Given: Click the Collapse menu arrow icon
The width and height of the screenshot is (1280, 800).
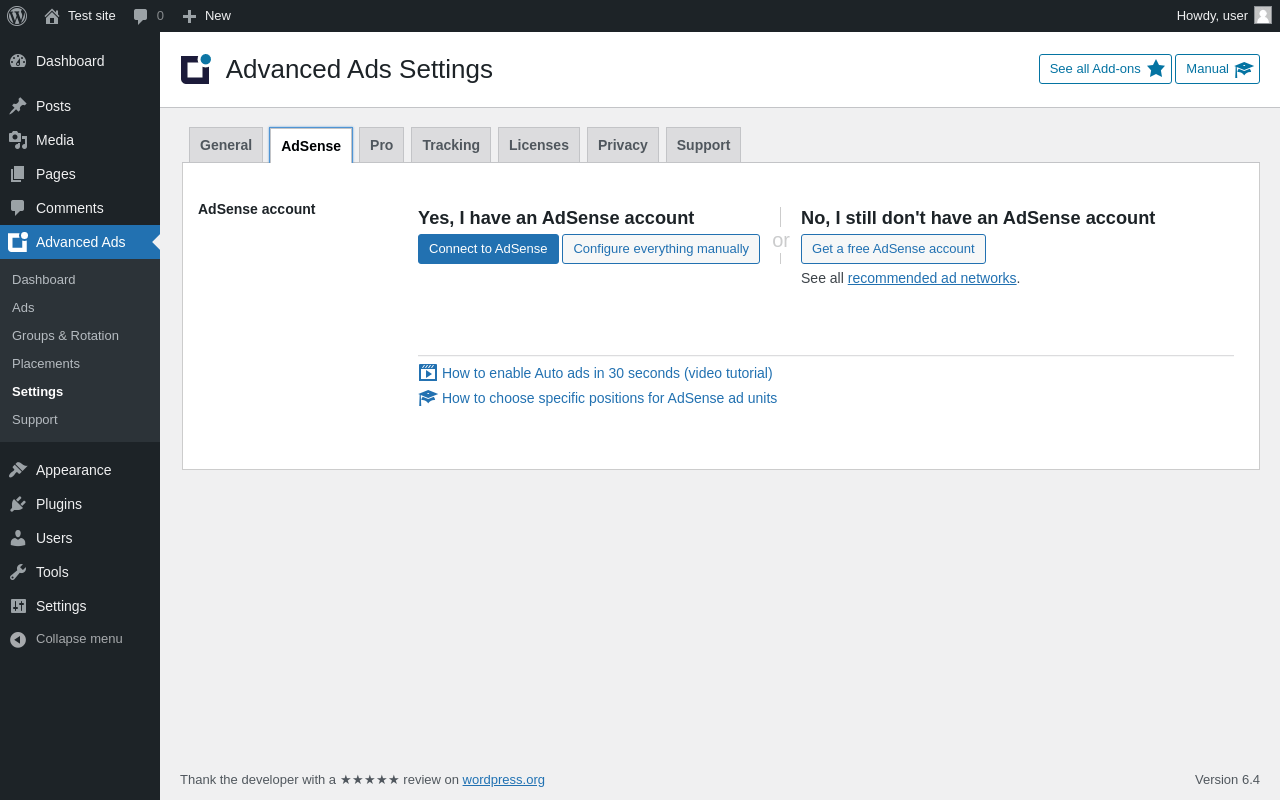Looking at the screenshot, I should 18,639.
